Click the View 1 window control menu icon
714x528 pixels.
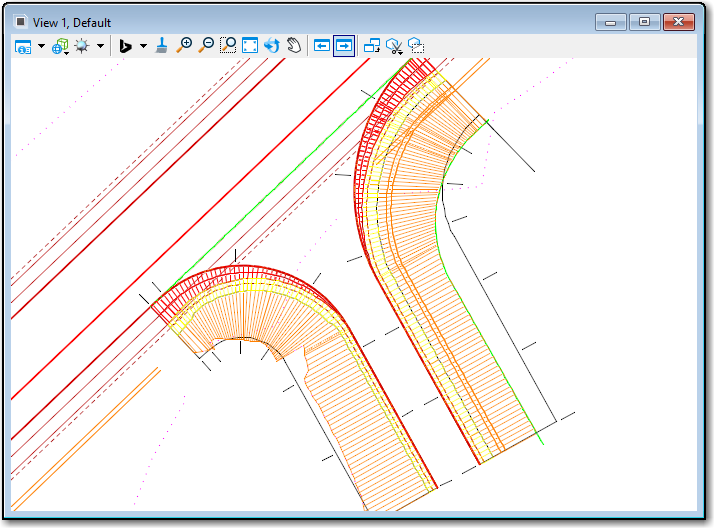pyautogui.click(x=20, y=21)
